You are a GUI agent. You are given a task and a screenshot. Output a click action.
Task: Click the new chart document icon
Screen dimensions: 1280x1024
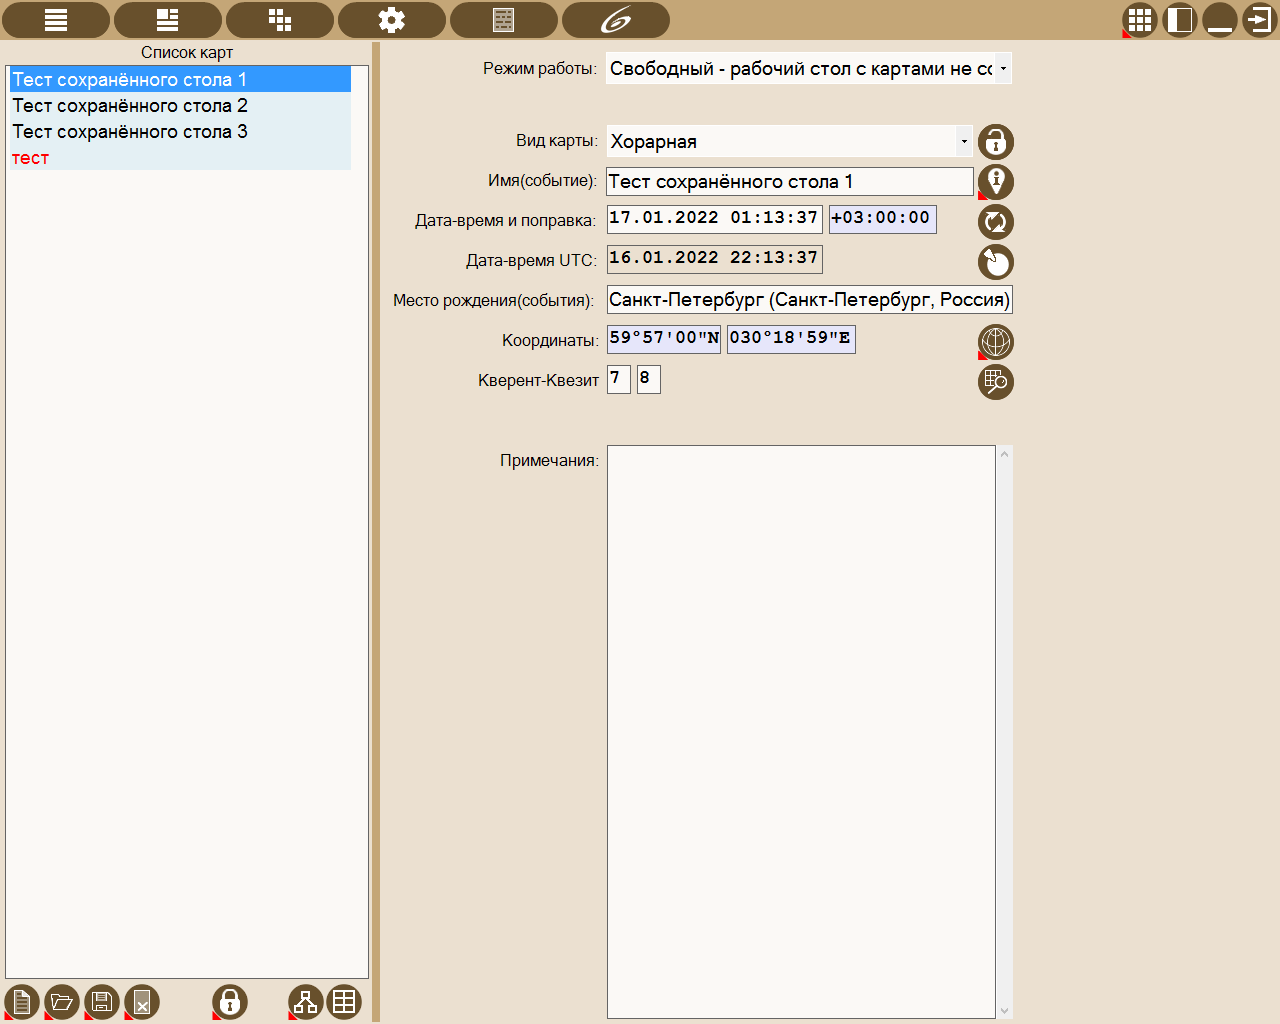tap(22, 1001)
